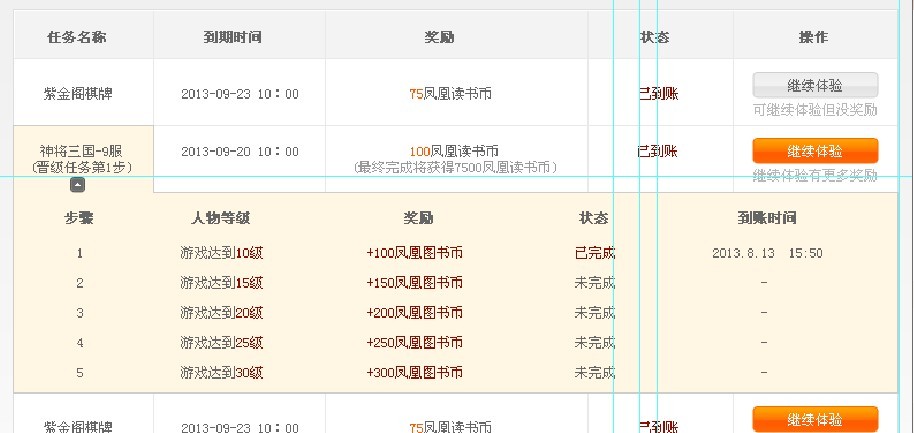Image resolution: width=914 pixels, height=433 pixels.
Task: Click the 奖励 header beside 人物等级
Action: (x=419, y=218)
